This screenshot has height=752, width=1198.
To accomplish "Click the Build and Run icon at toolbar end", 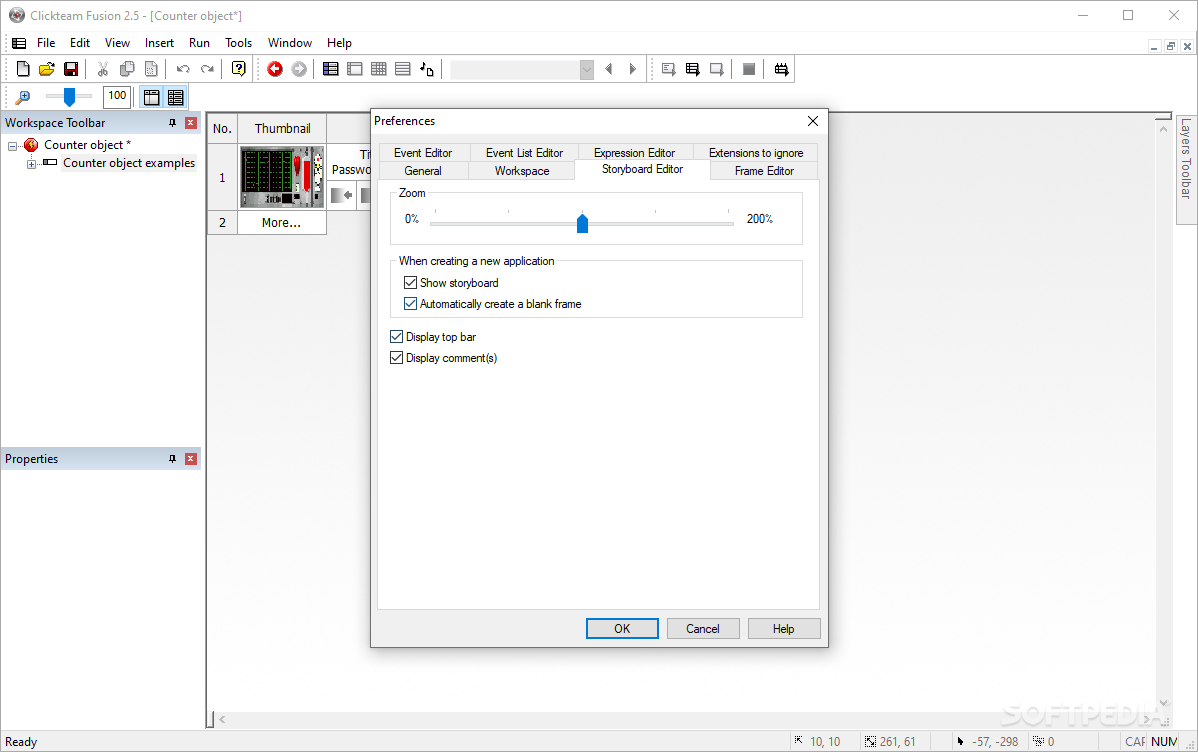I will pos(781,69).
